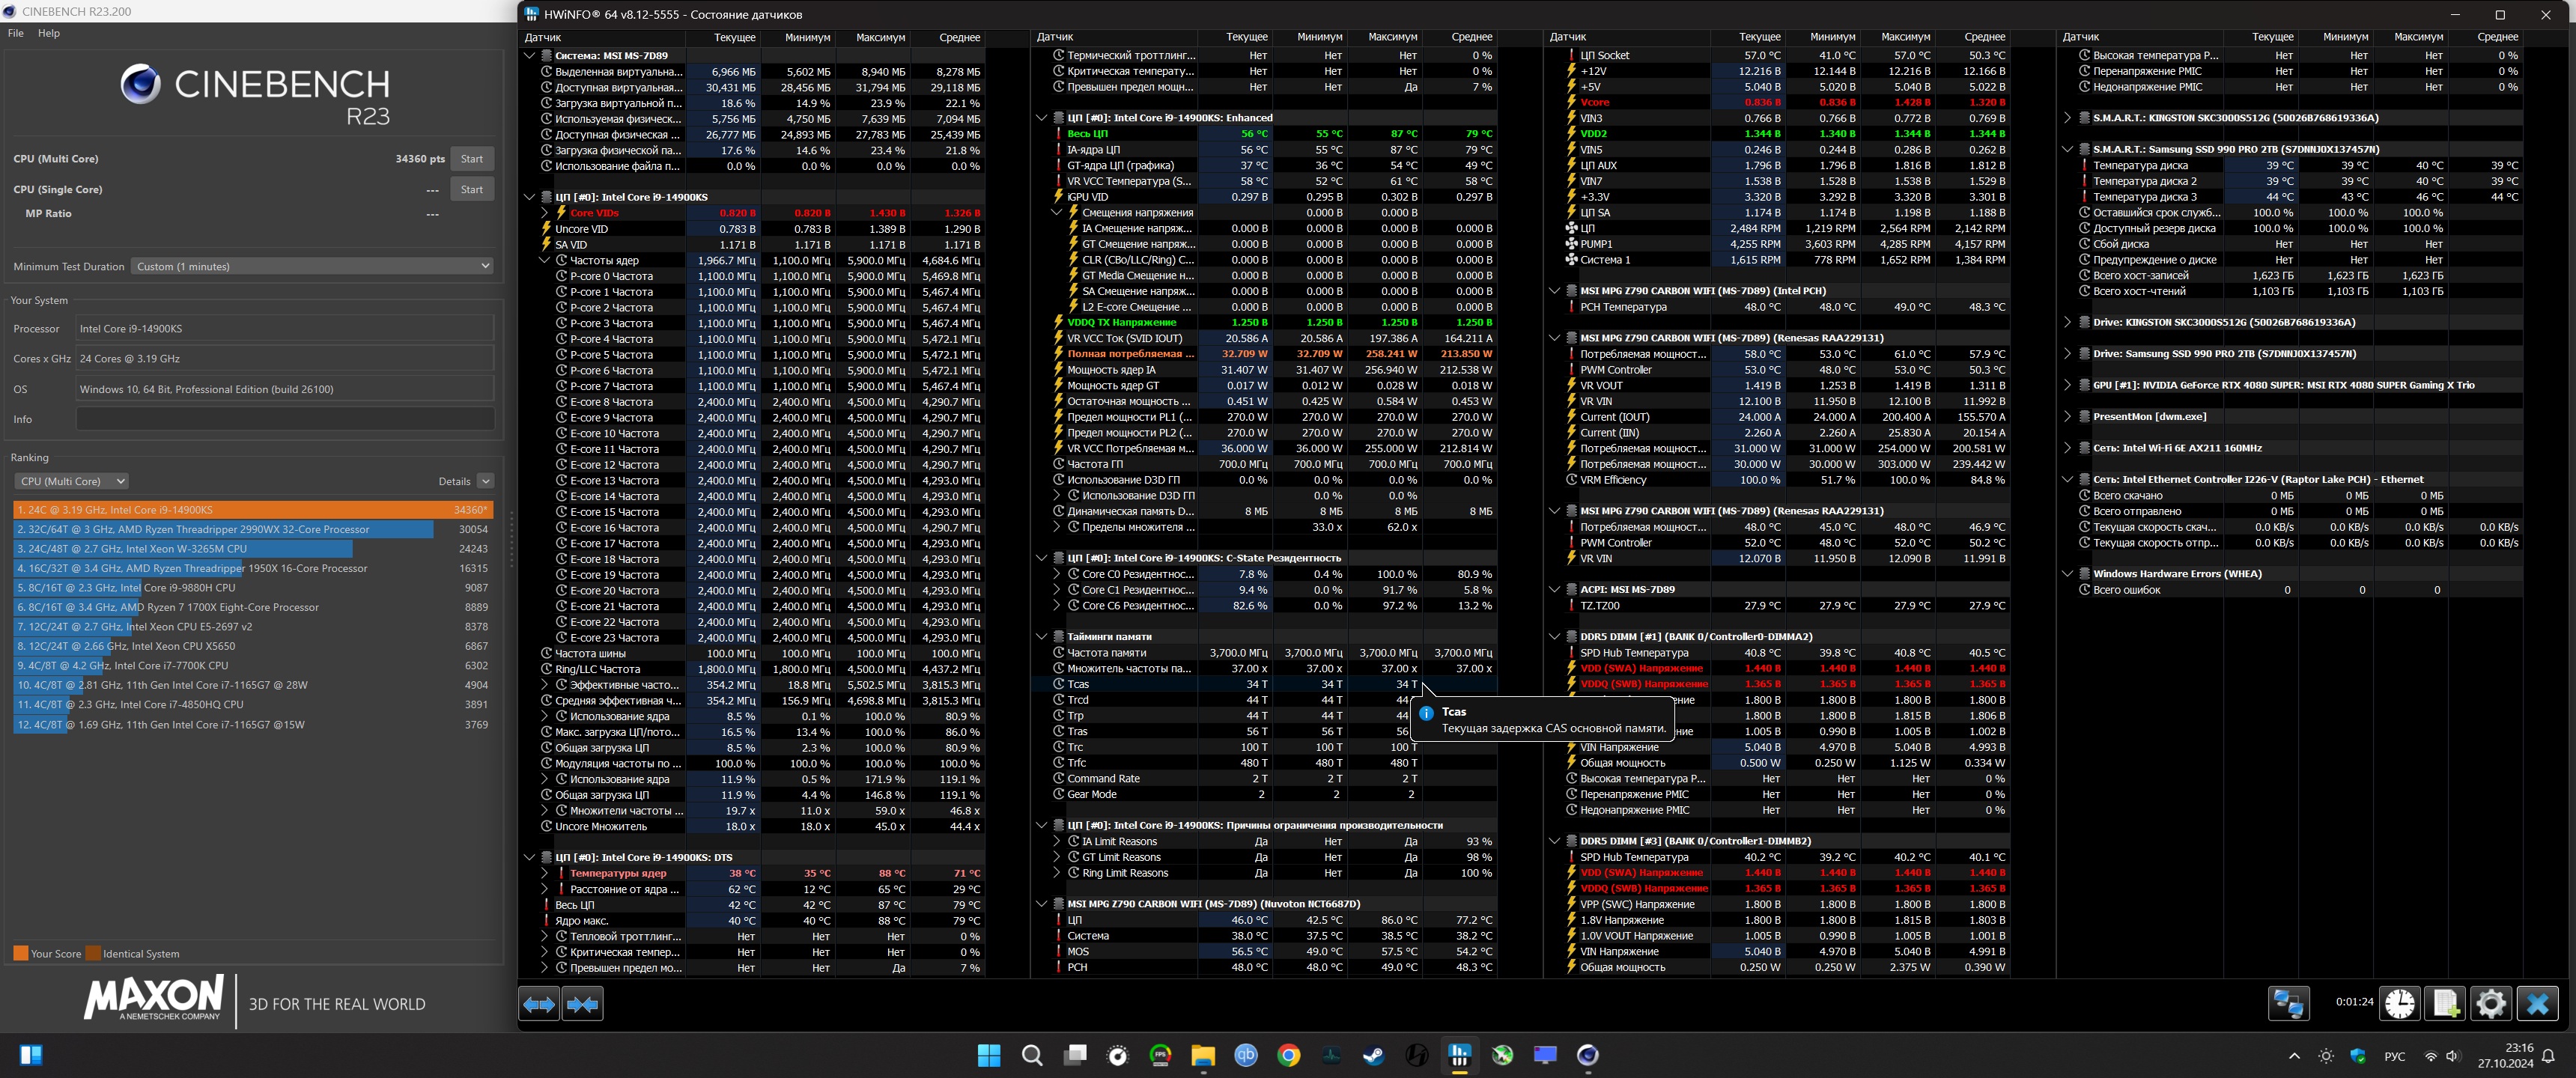Open HWiNFO sensor settings gear icon
The height and width of the screenshot is (1078, 2576).
pos(2491,1003)
